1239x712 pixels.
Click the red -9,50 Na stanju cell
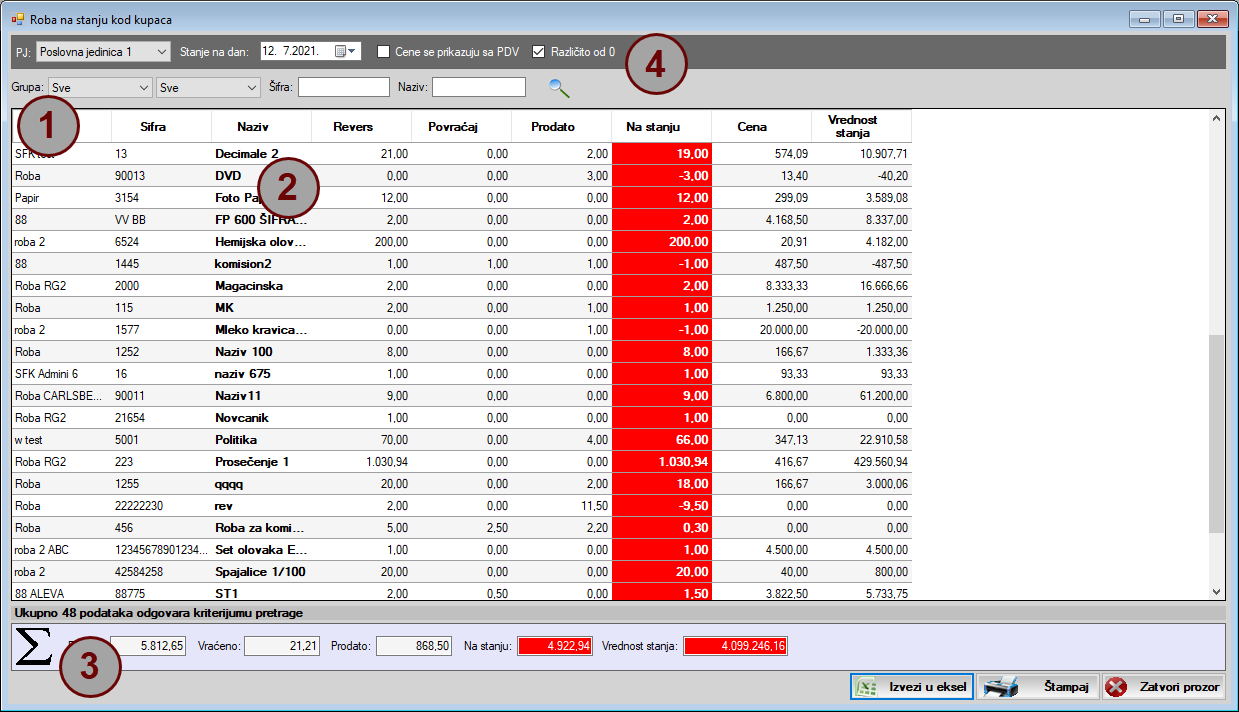click(x=661, y=506)
